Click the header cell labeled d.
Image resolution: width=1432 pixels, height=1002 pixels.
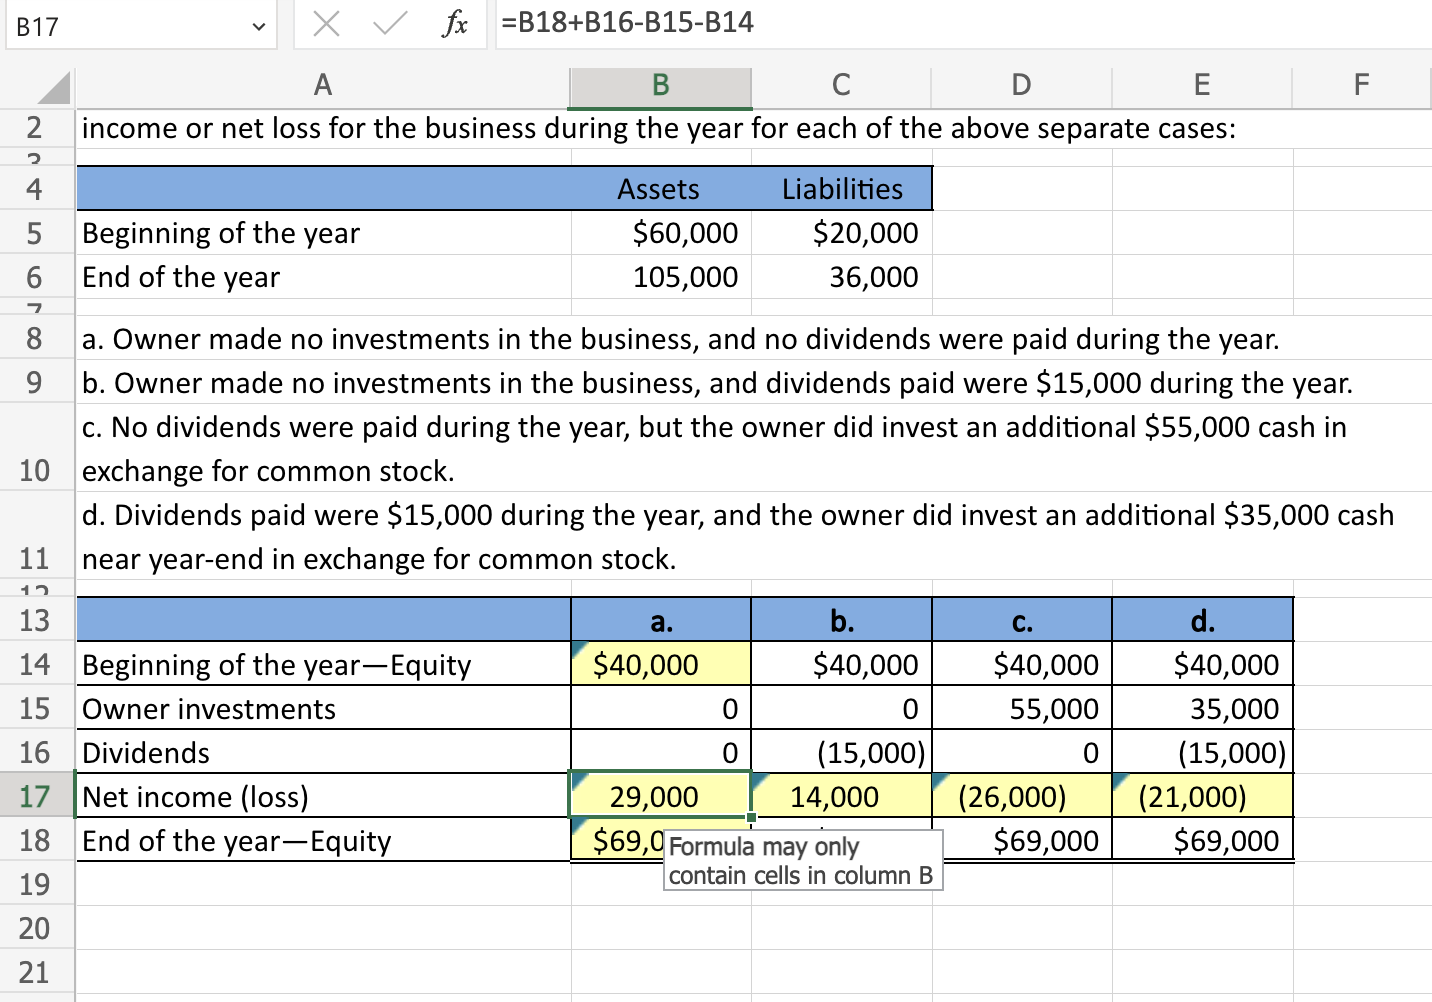pos(1201,619)
